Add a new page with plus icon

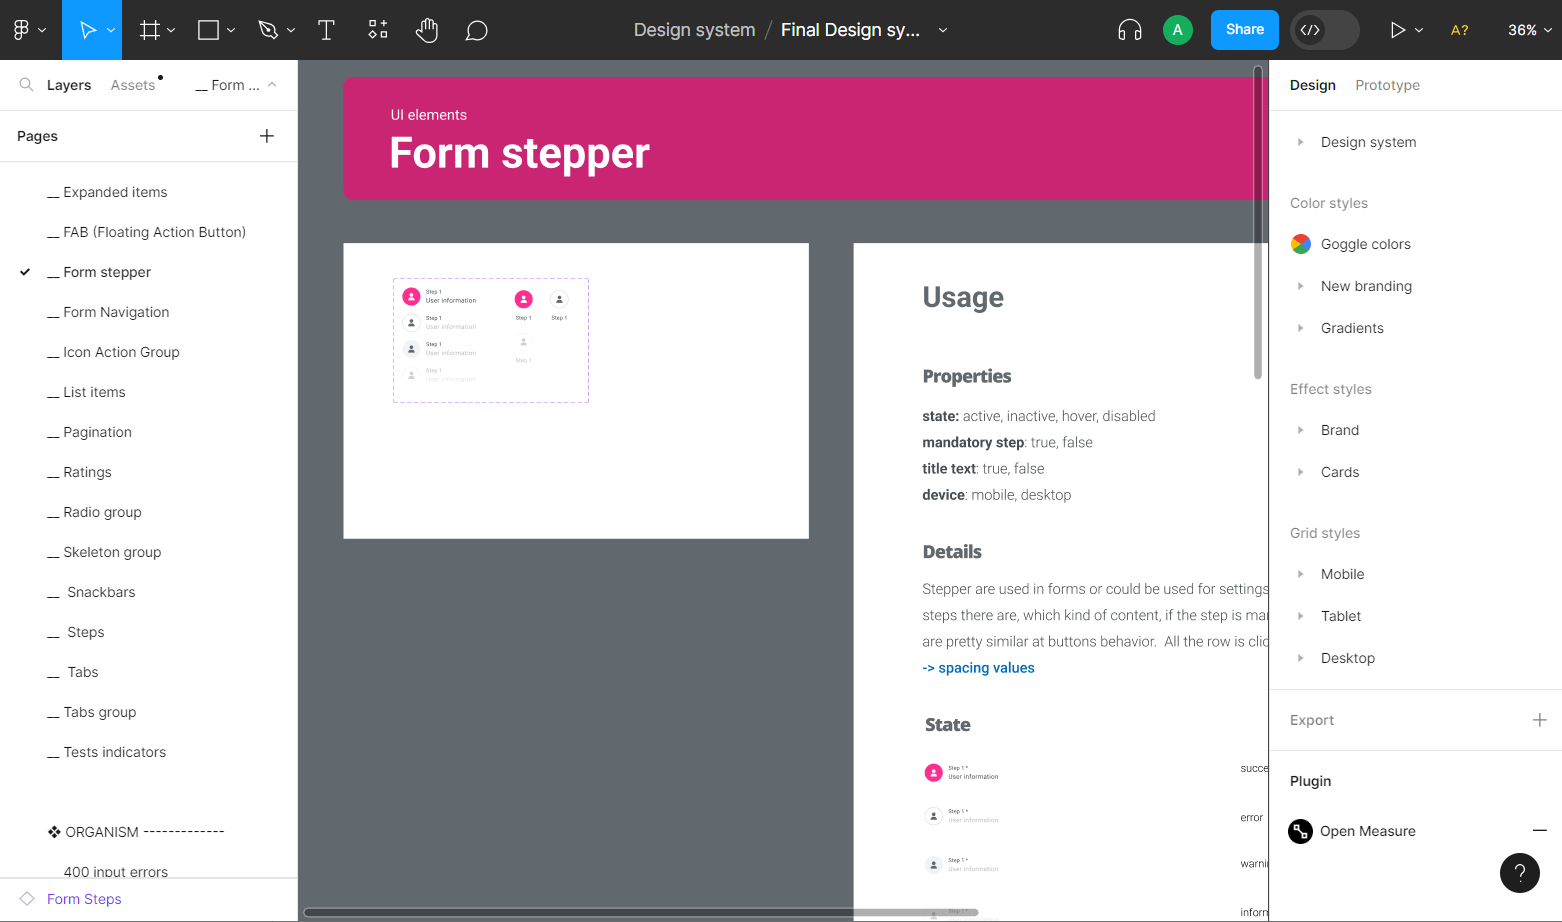click(x=267, y=136)
